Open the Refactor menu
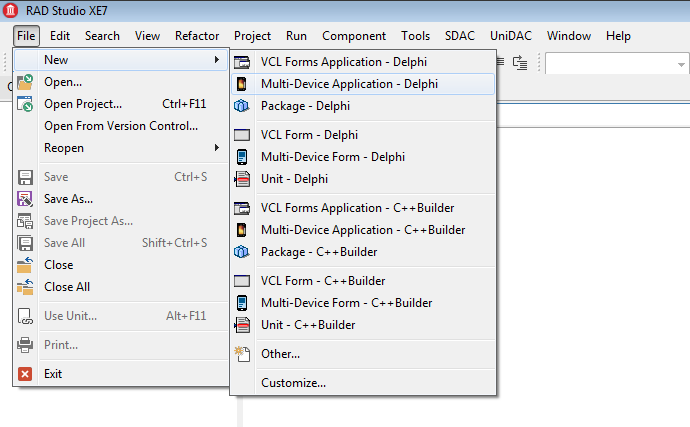 point(197,36)
